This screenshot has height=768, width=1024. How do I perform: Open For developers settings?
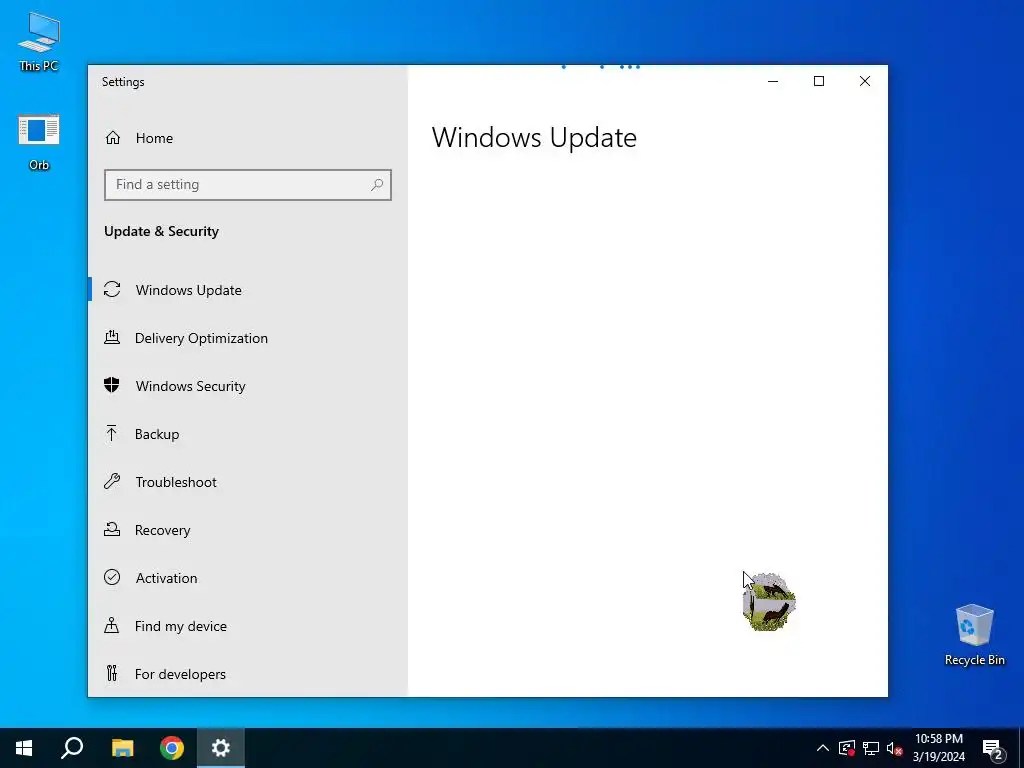point(248,674)
